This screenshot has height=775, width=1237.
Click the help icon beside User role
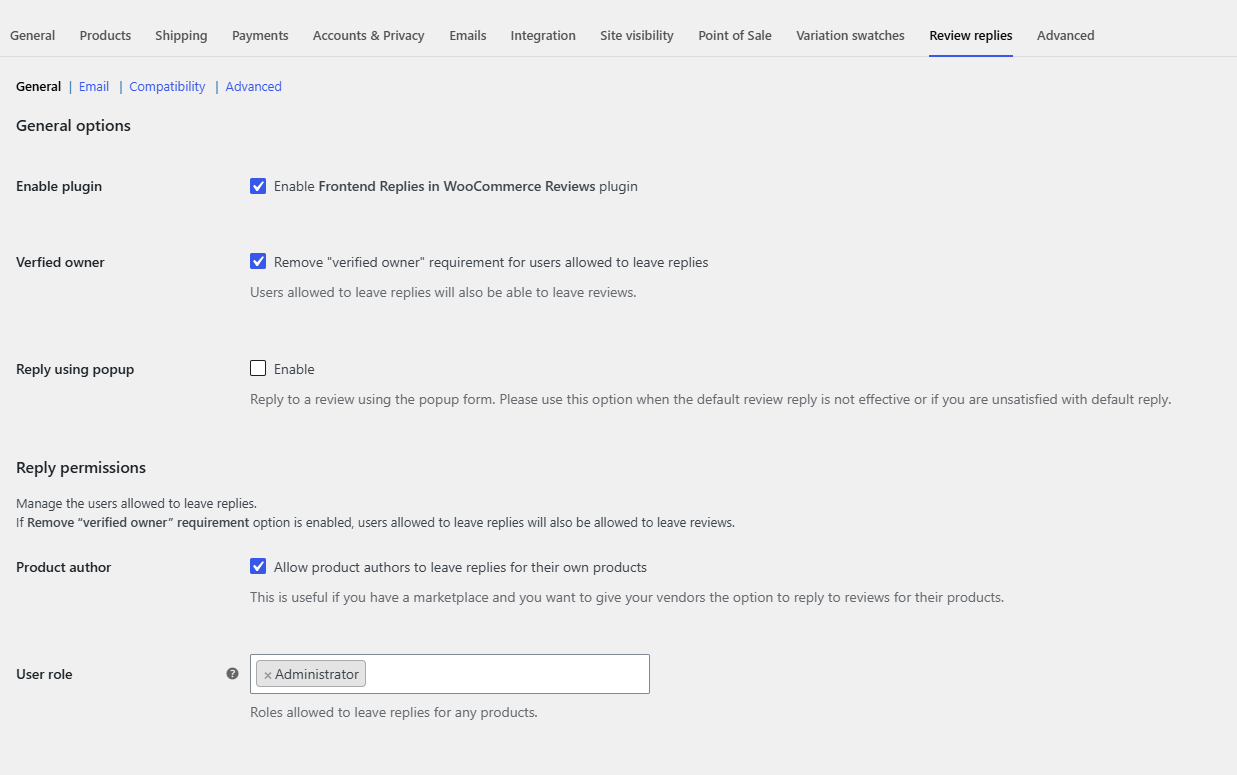pyautogui.click(x=232, y=674)
